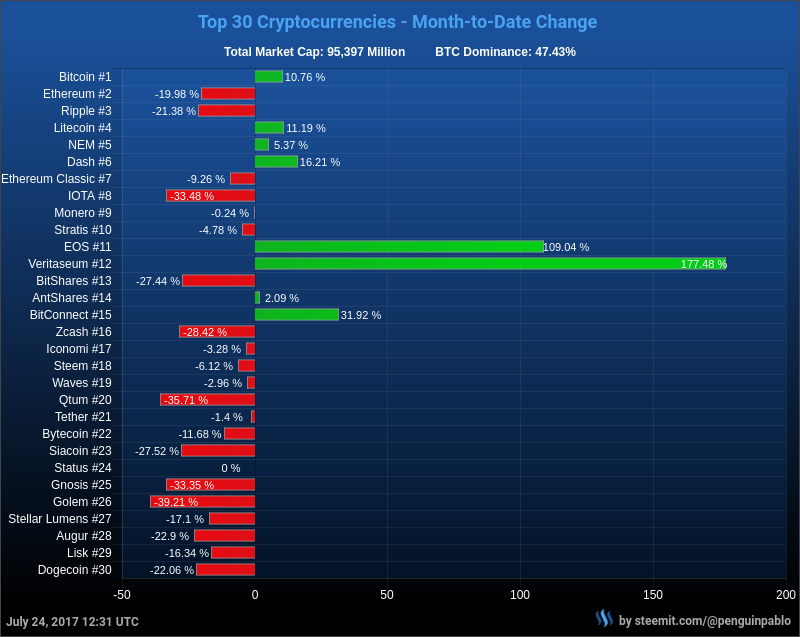This screenshot has height=637, width=800.
Task: Click the 31.92 % BitConnect value
Action: point(361,315)
